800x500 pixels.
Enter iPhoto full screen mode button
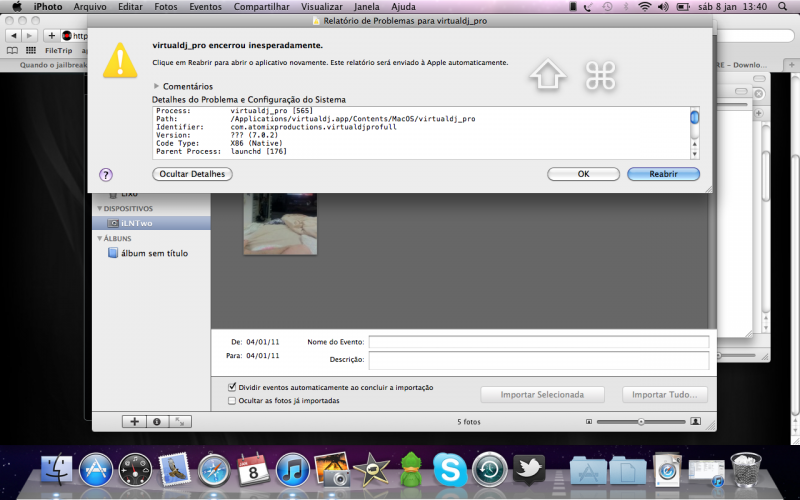[180, 421]
